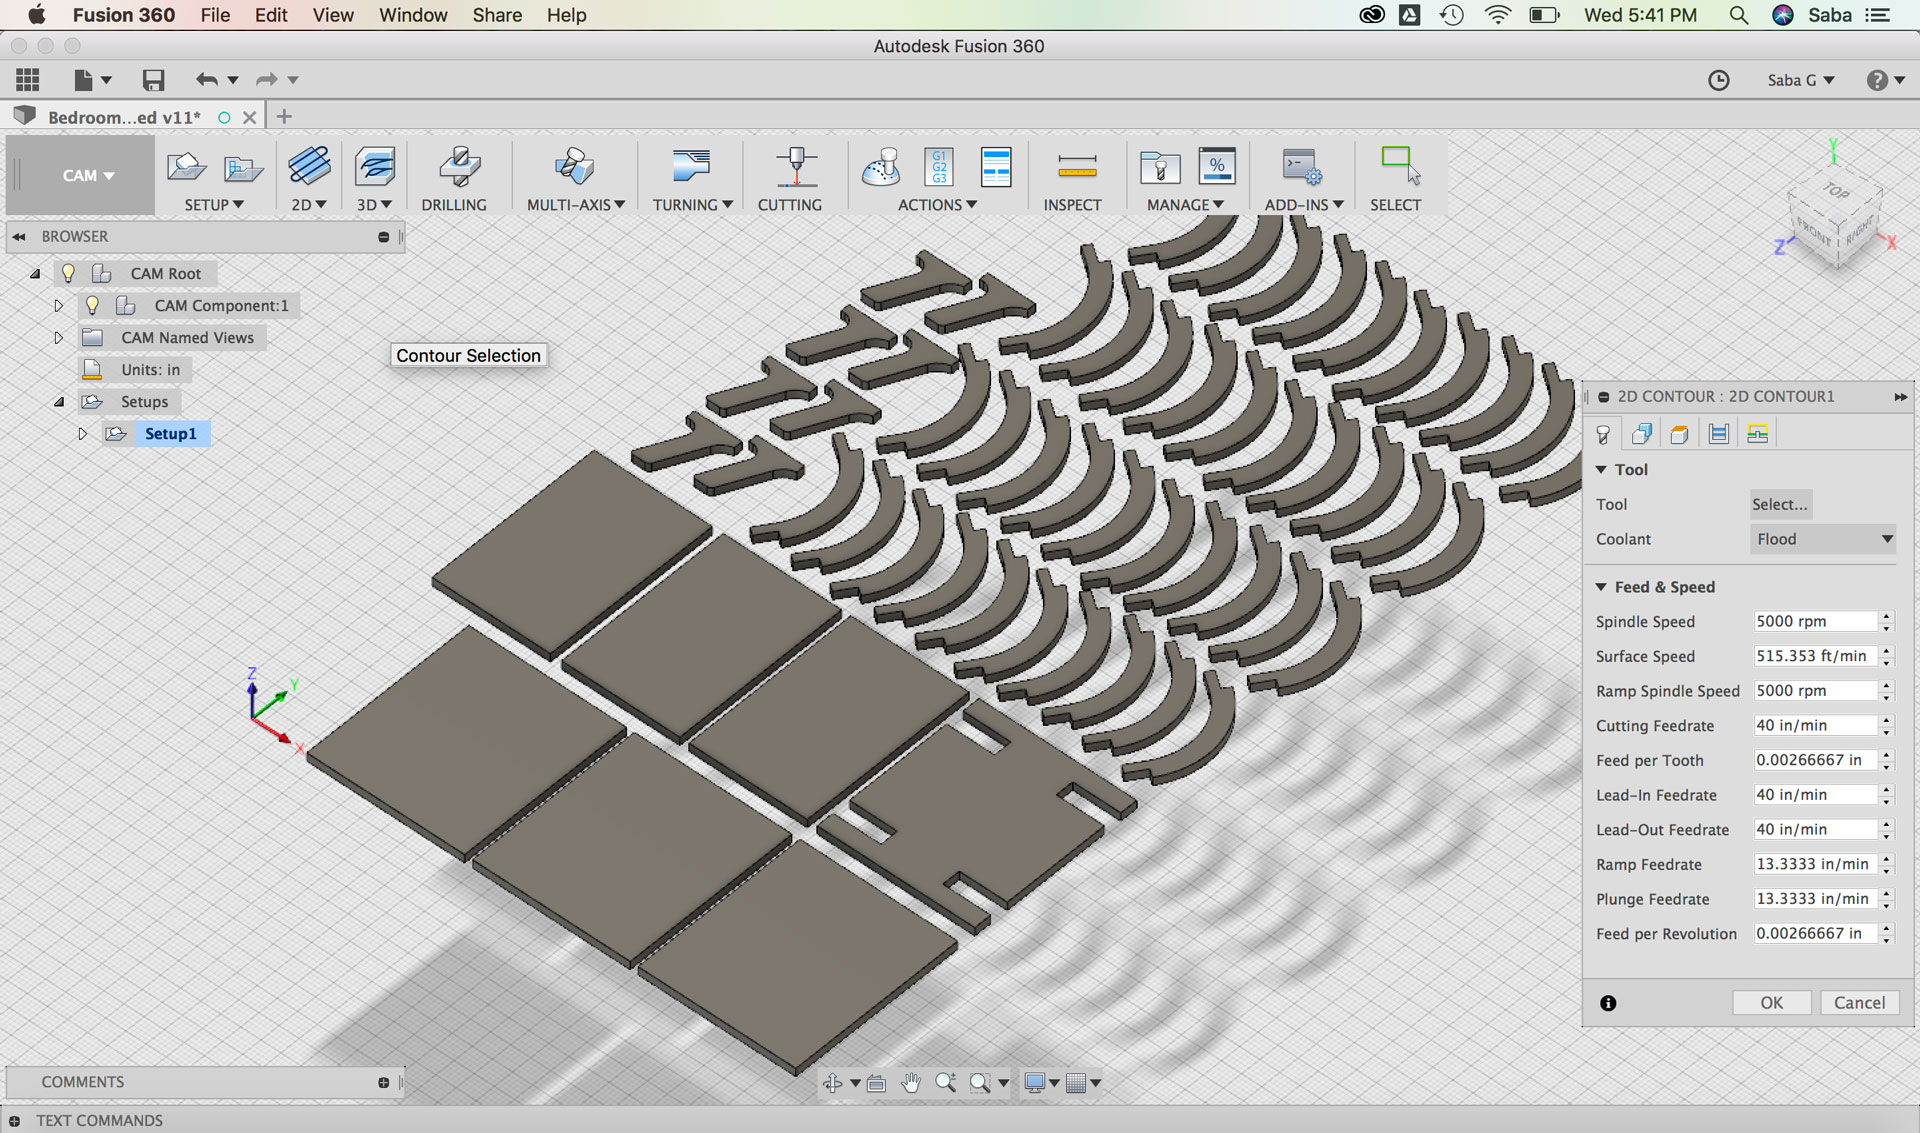Toggle visibility lightbulb of CAM Root
Screen dimensions: 1920x1133
tap(68, 273)
